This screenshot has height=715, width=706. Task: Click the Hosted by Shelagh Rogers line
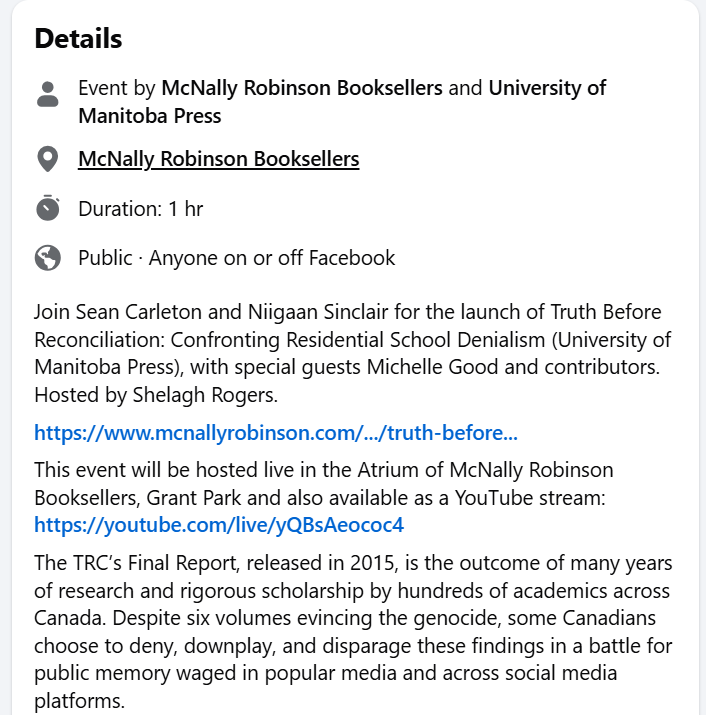(156, 395)
